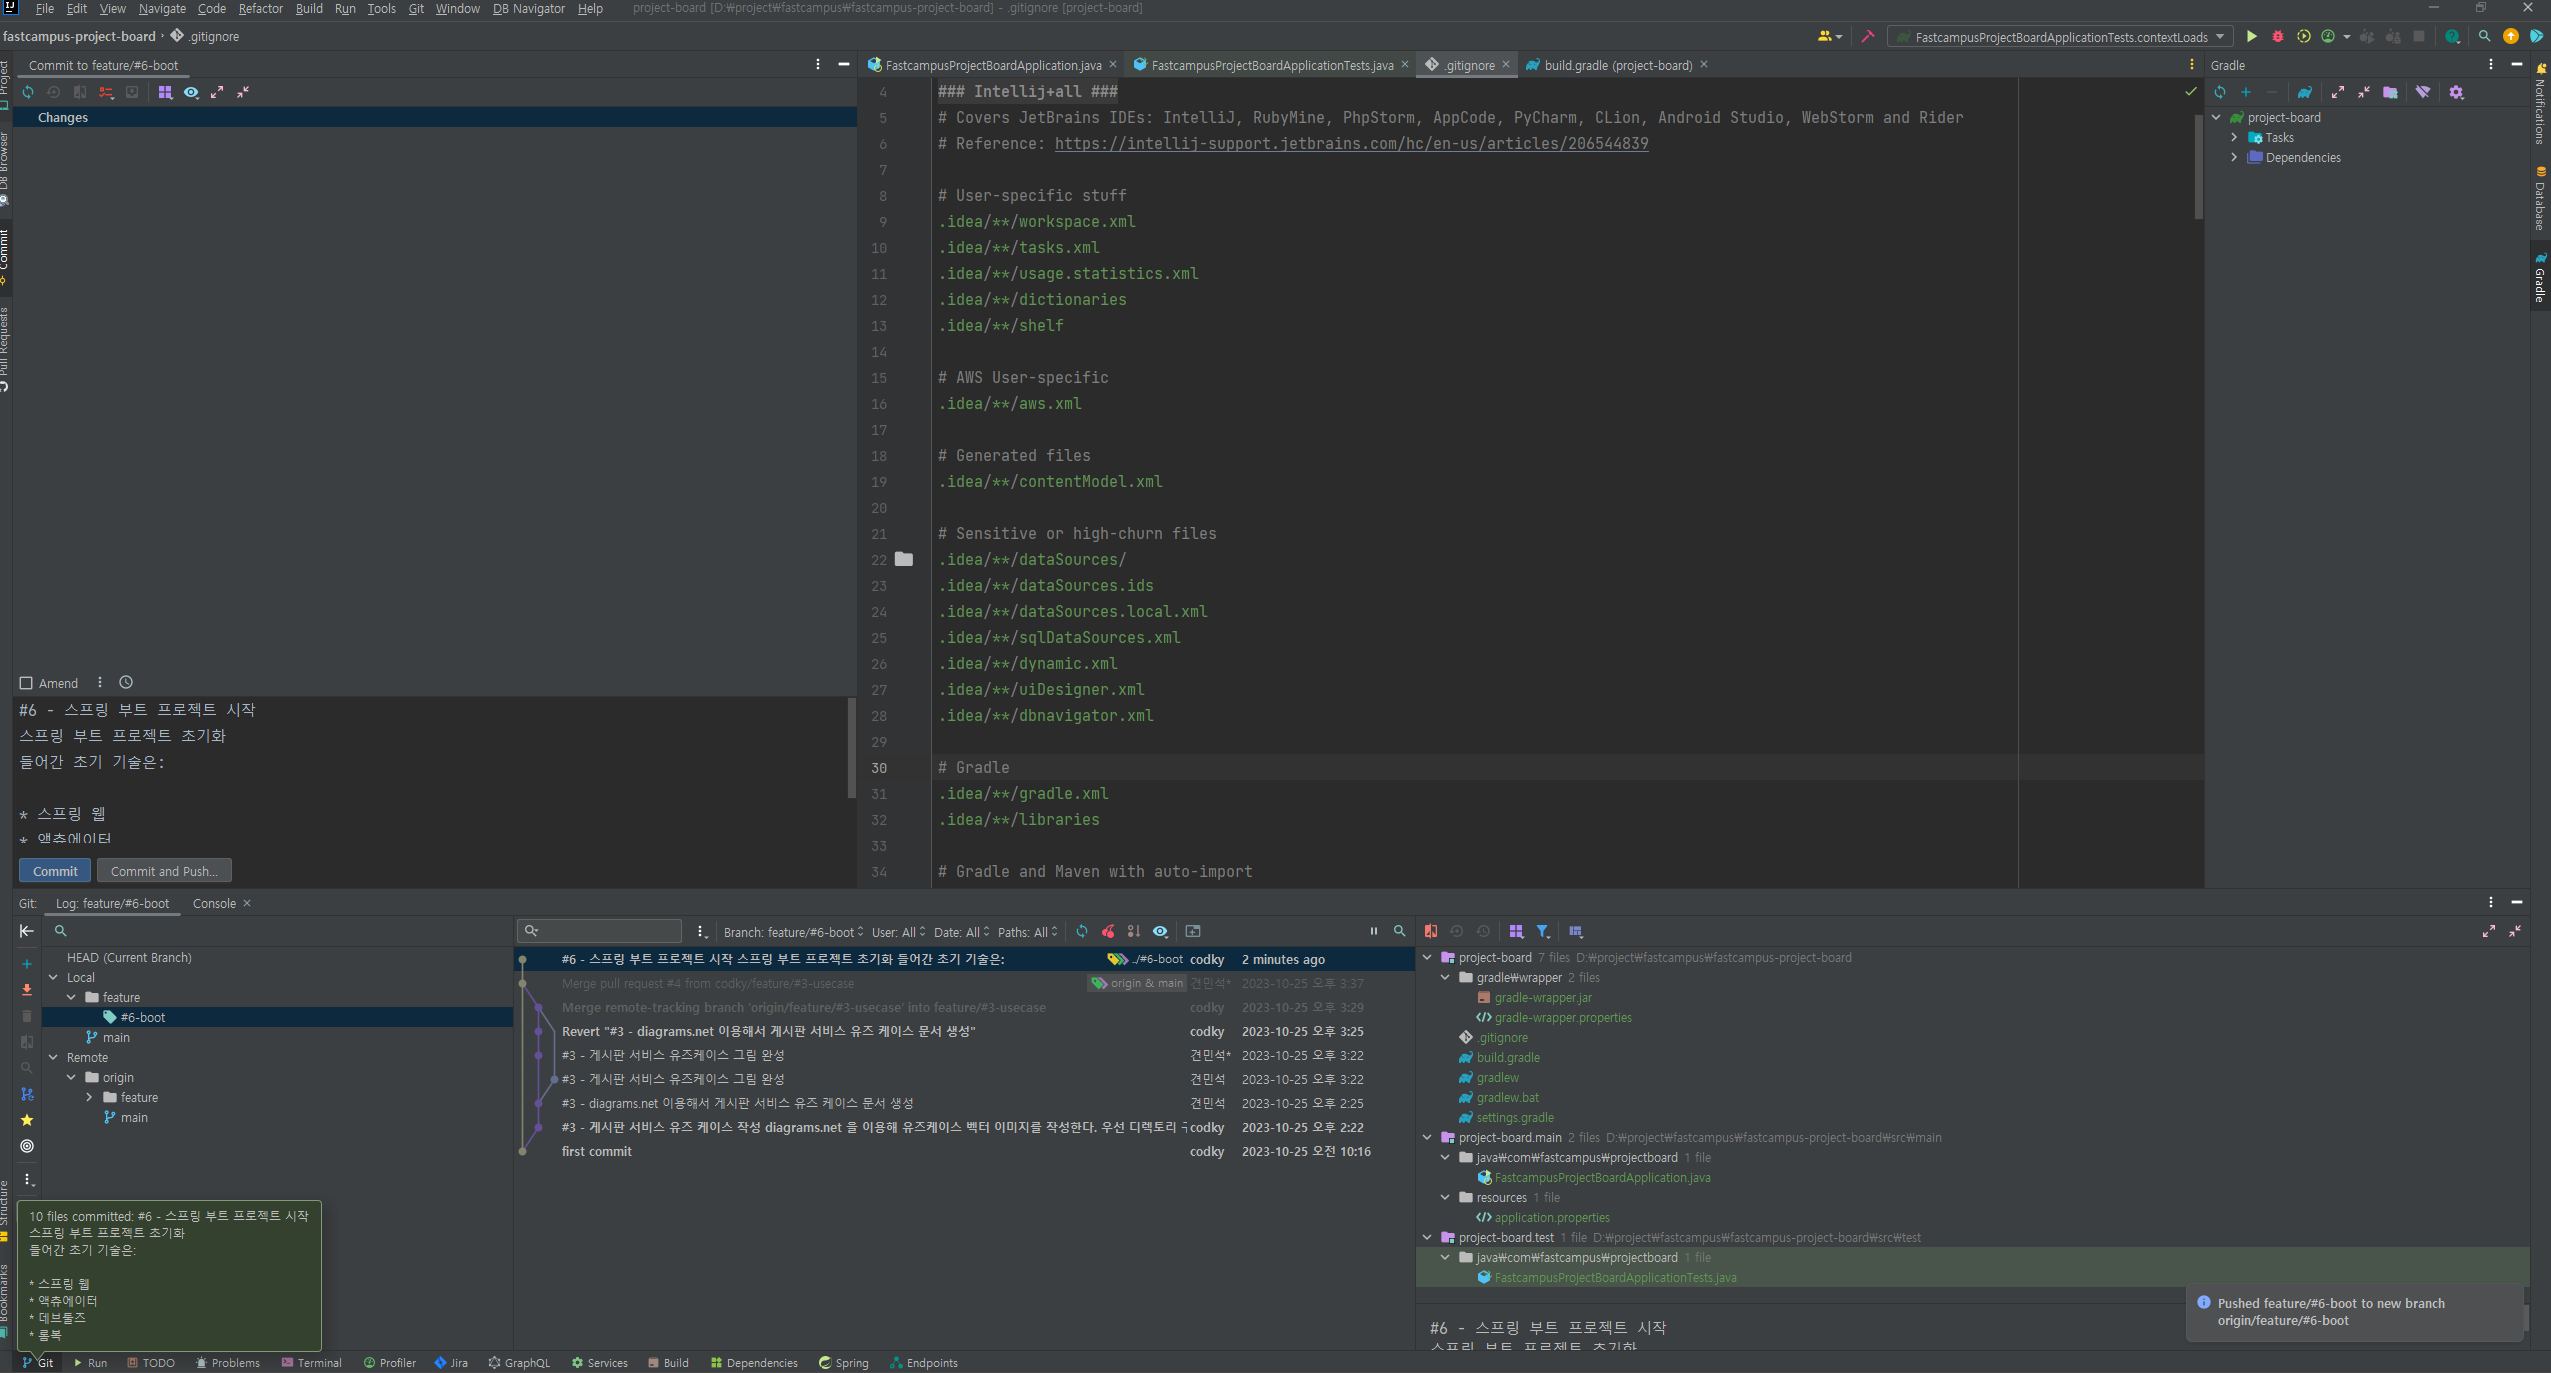Open the Branch: feature/#6-boot filter dropdown

[x=792, y=932]
